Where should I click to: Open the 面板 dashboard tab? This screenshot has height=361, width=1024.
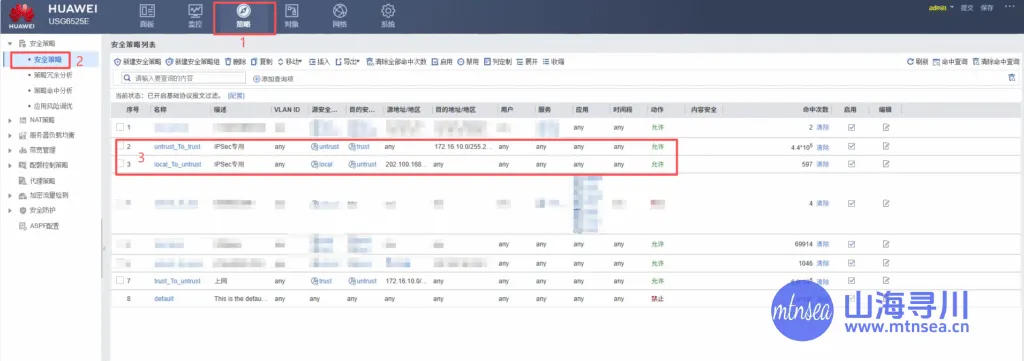(x=148, y=16)
